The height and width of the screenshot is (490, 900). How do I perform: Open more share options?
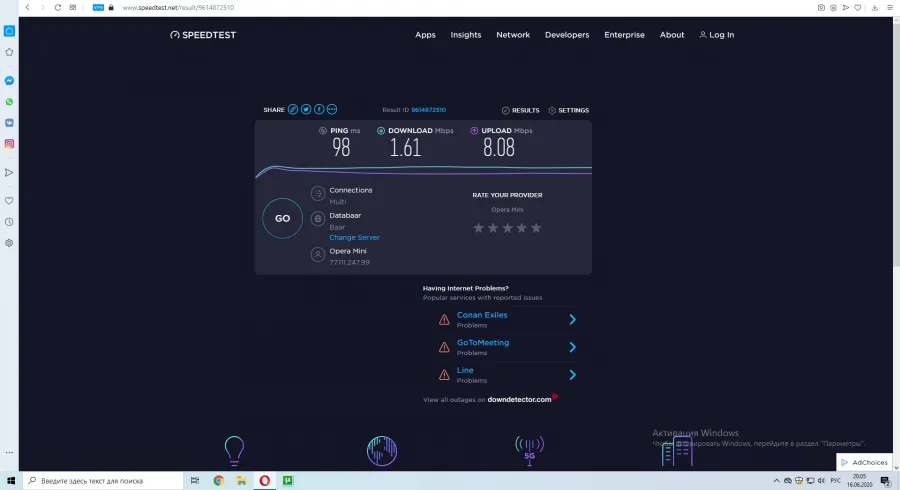point(332,110)
